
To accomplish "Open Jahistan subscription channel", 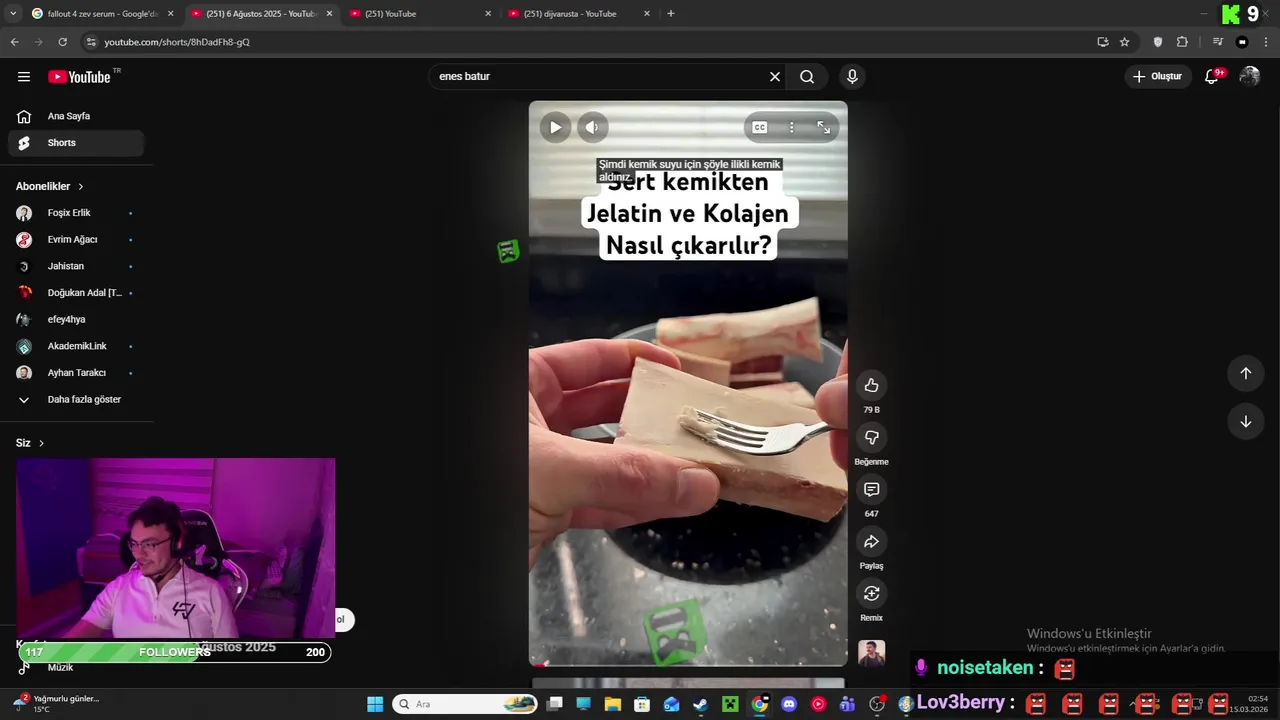I will point(76,266).
